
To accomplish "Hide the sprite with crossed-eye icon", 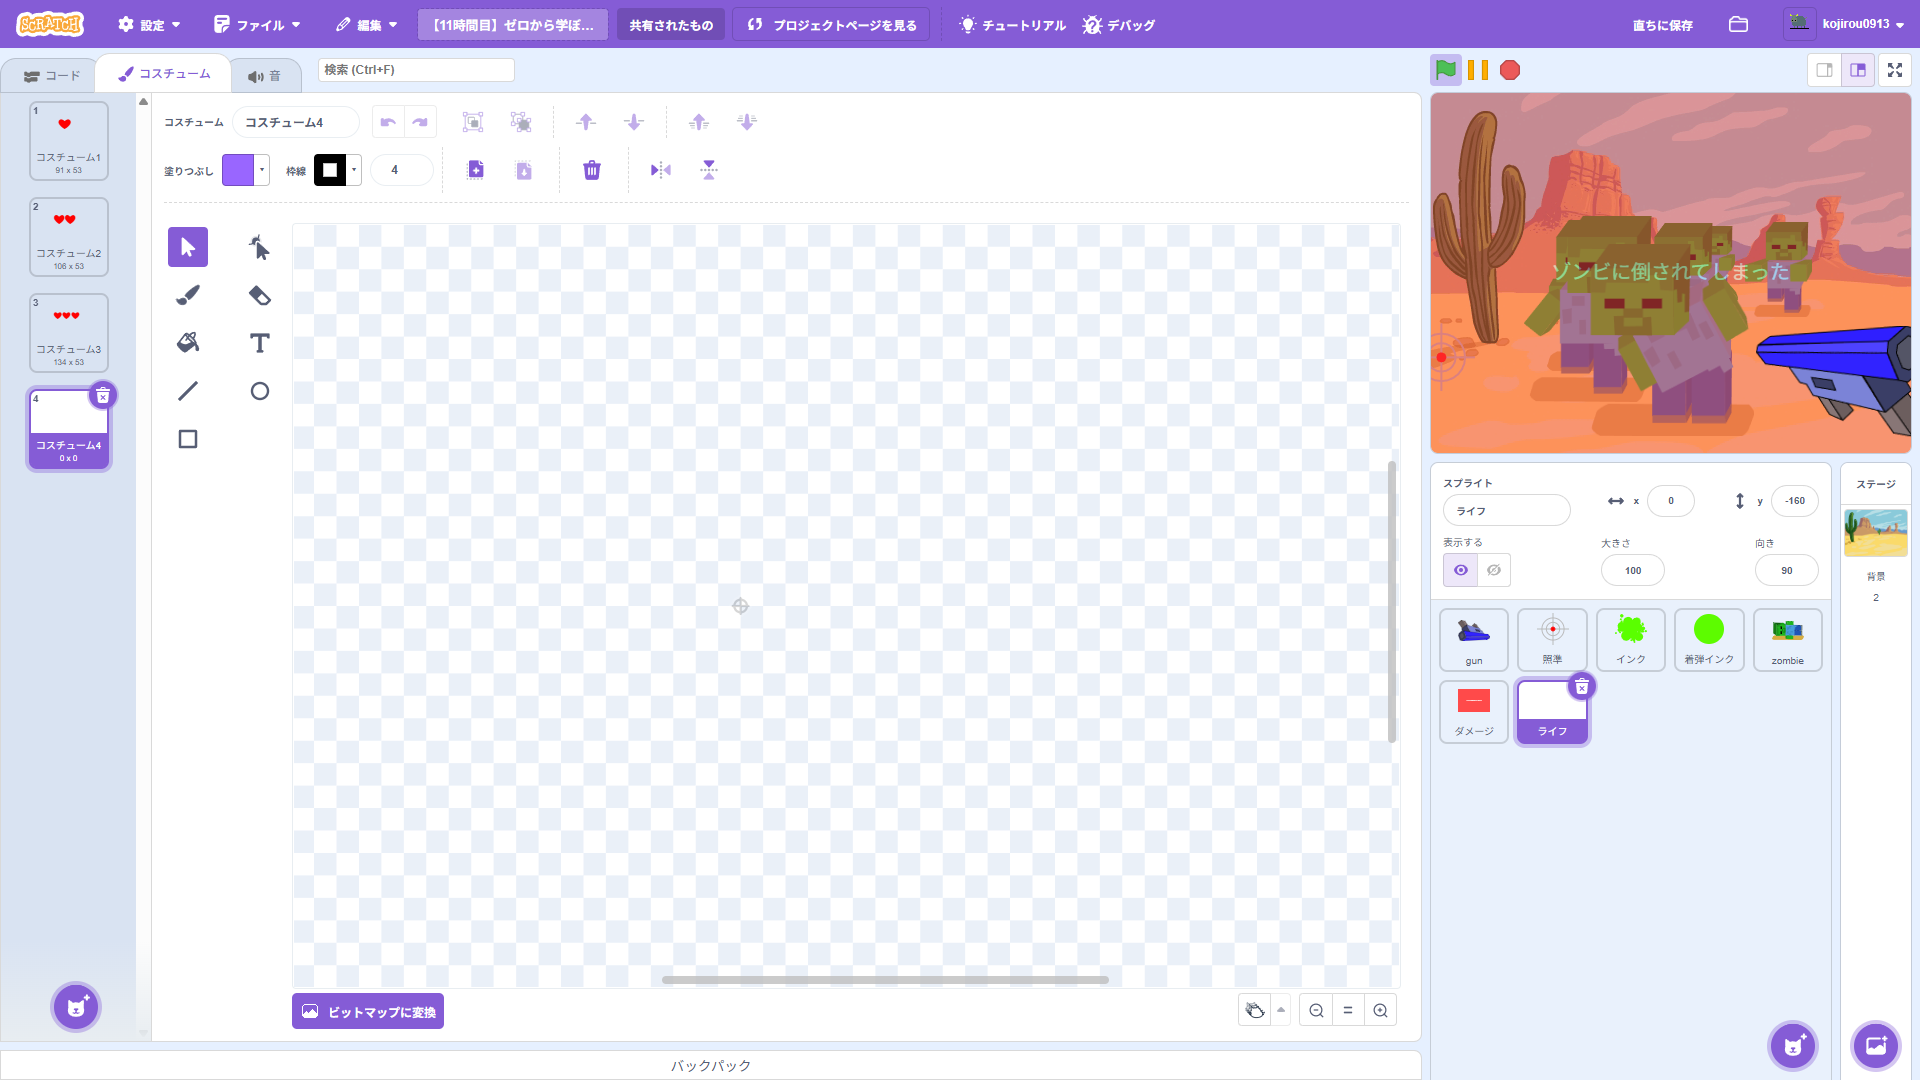I will (1494, 570).
